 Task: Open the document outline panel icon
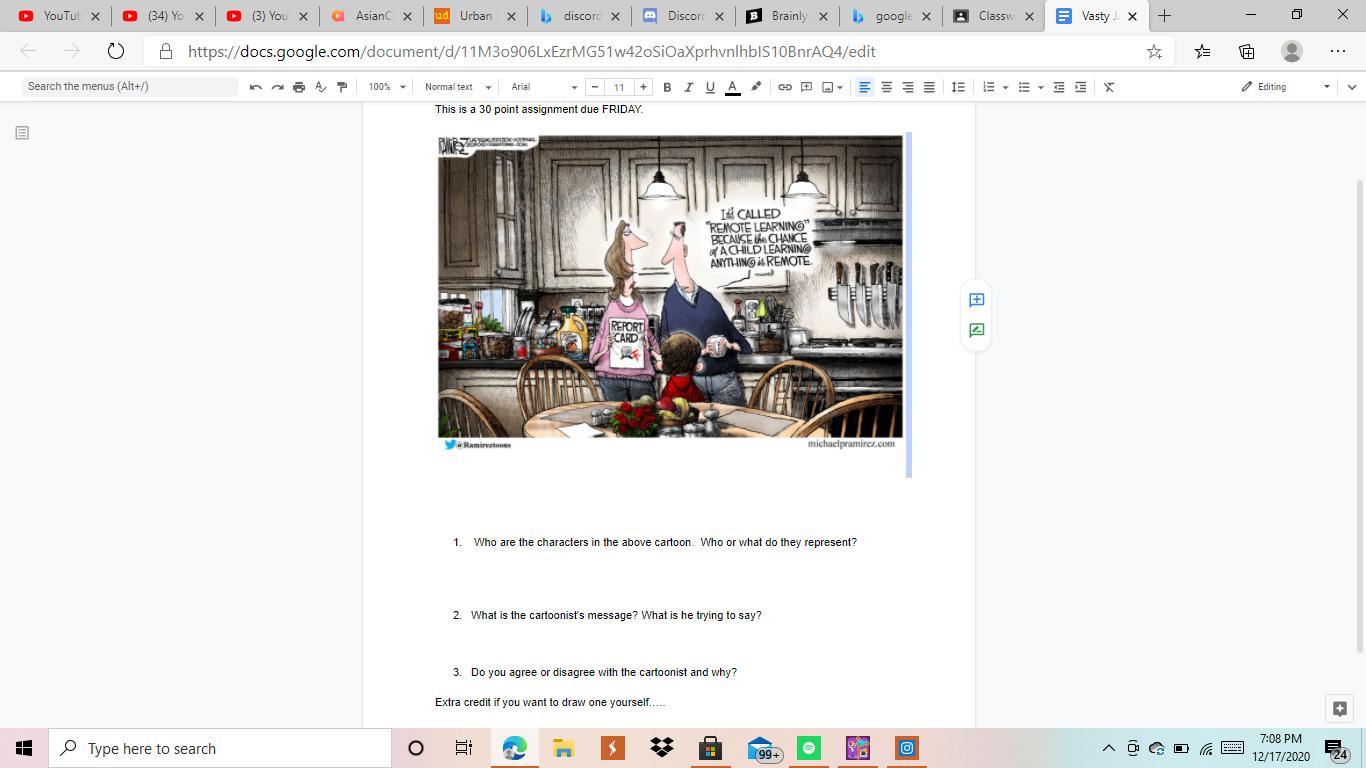coord(22,132)
